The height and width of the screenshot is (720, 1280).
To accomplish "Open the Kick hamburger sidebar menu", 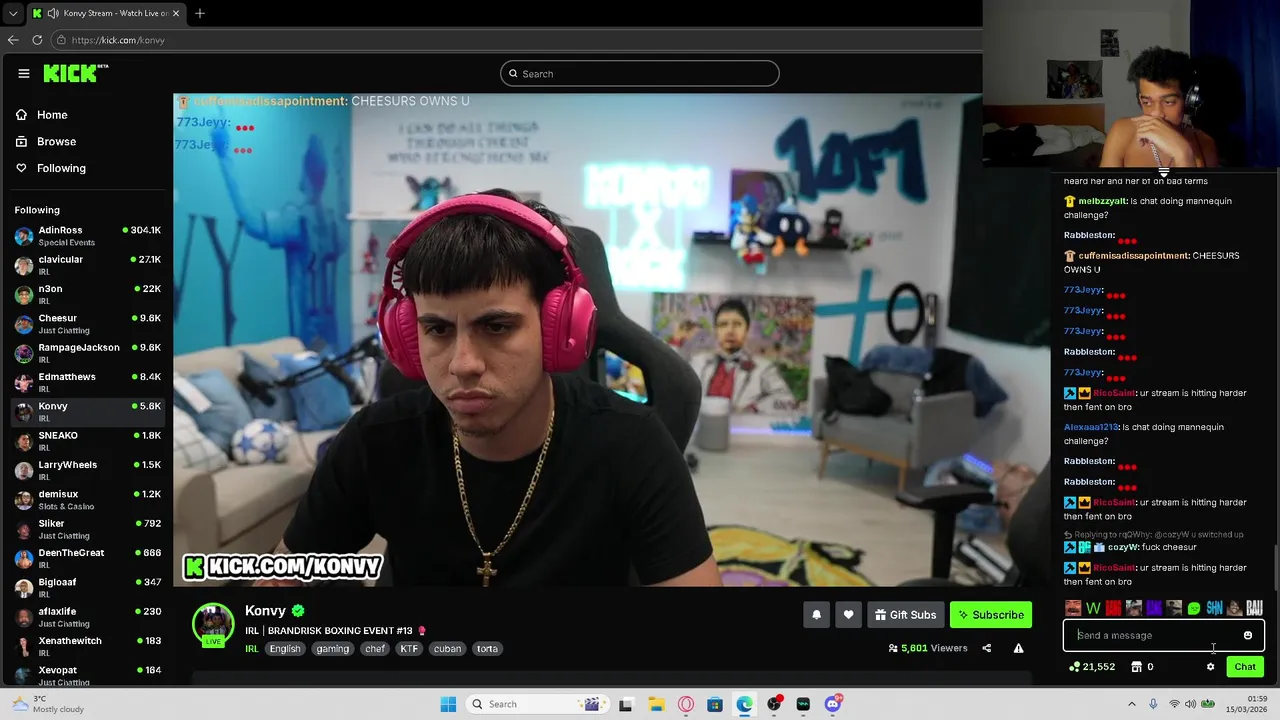I will [x=23, y=73].
